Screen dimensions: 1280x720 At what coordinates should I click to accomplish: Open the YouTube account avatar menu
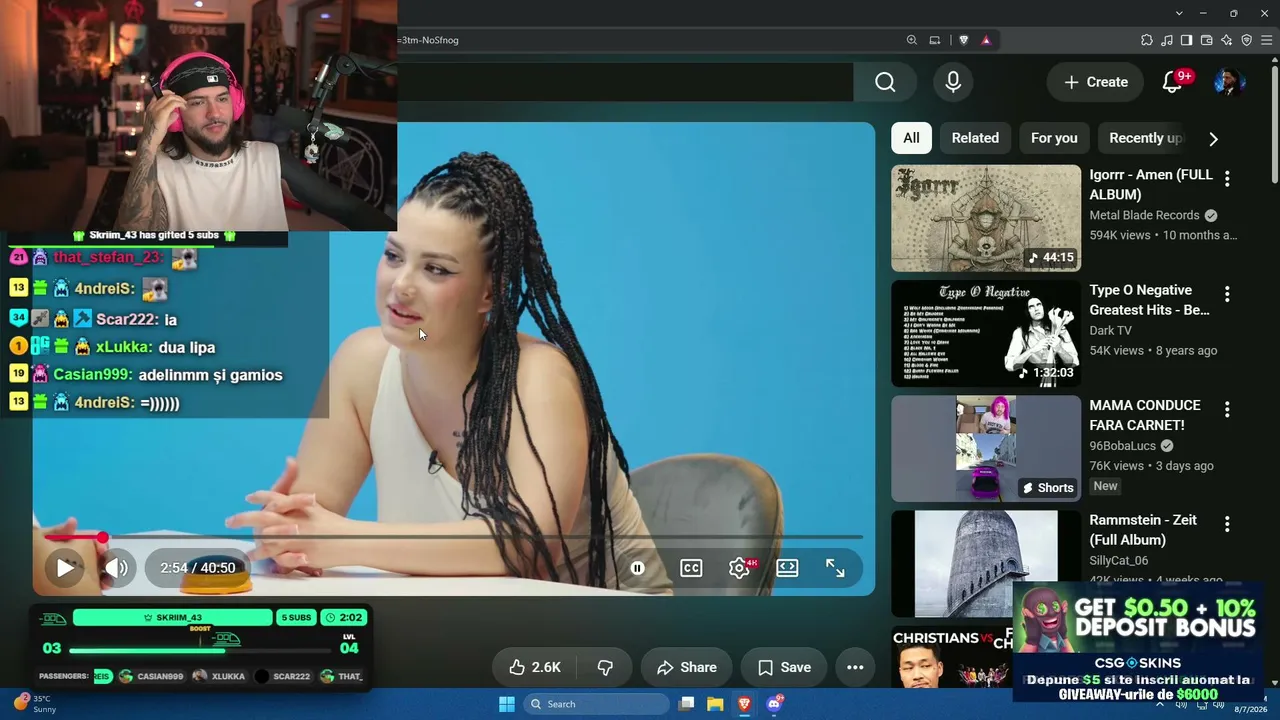pyautogui.click(x=1228, y=82)
